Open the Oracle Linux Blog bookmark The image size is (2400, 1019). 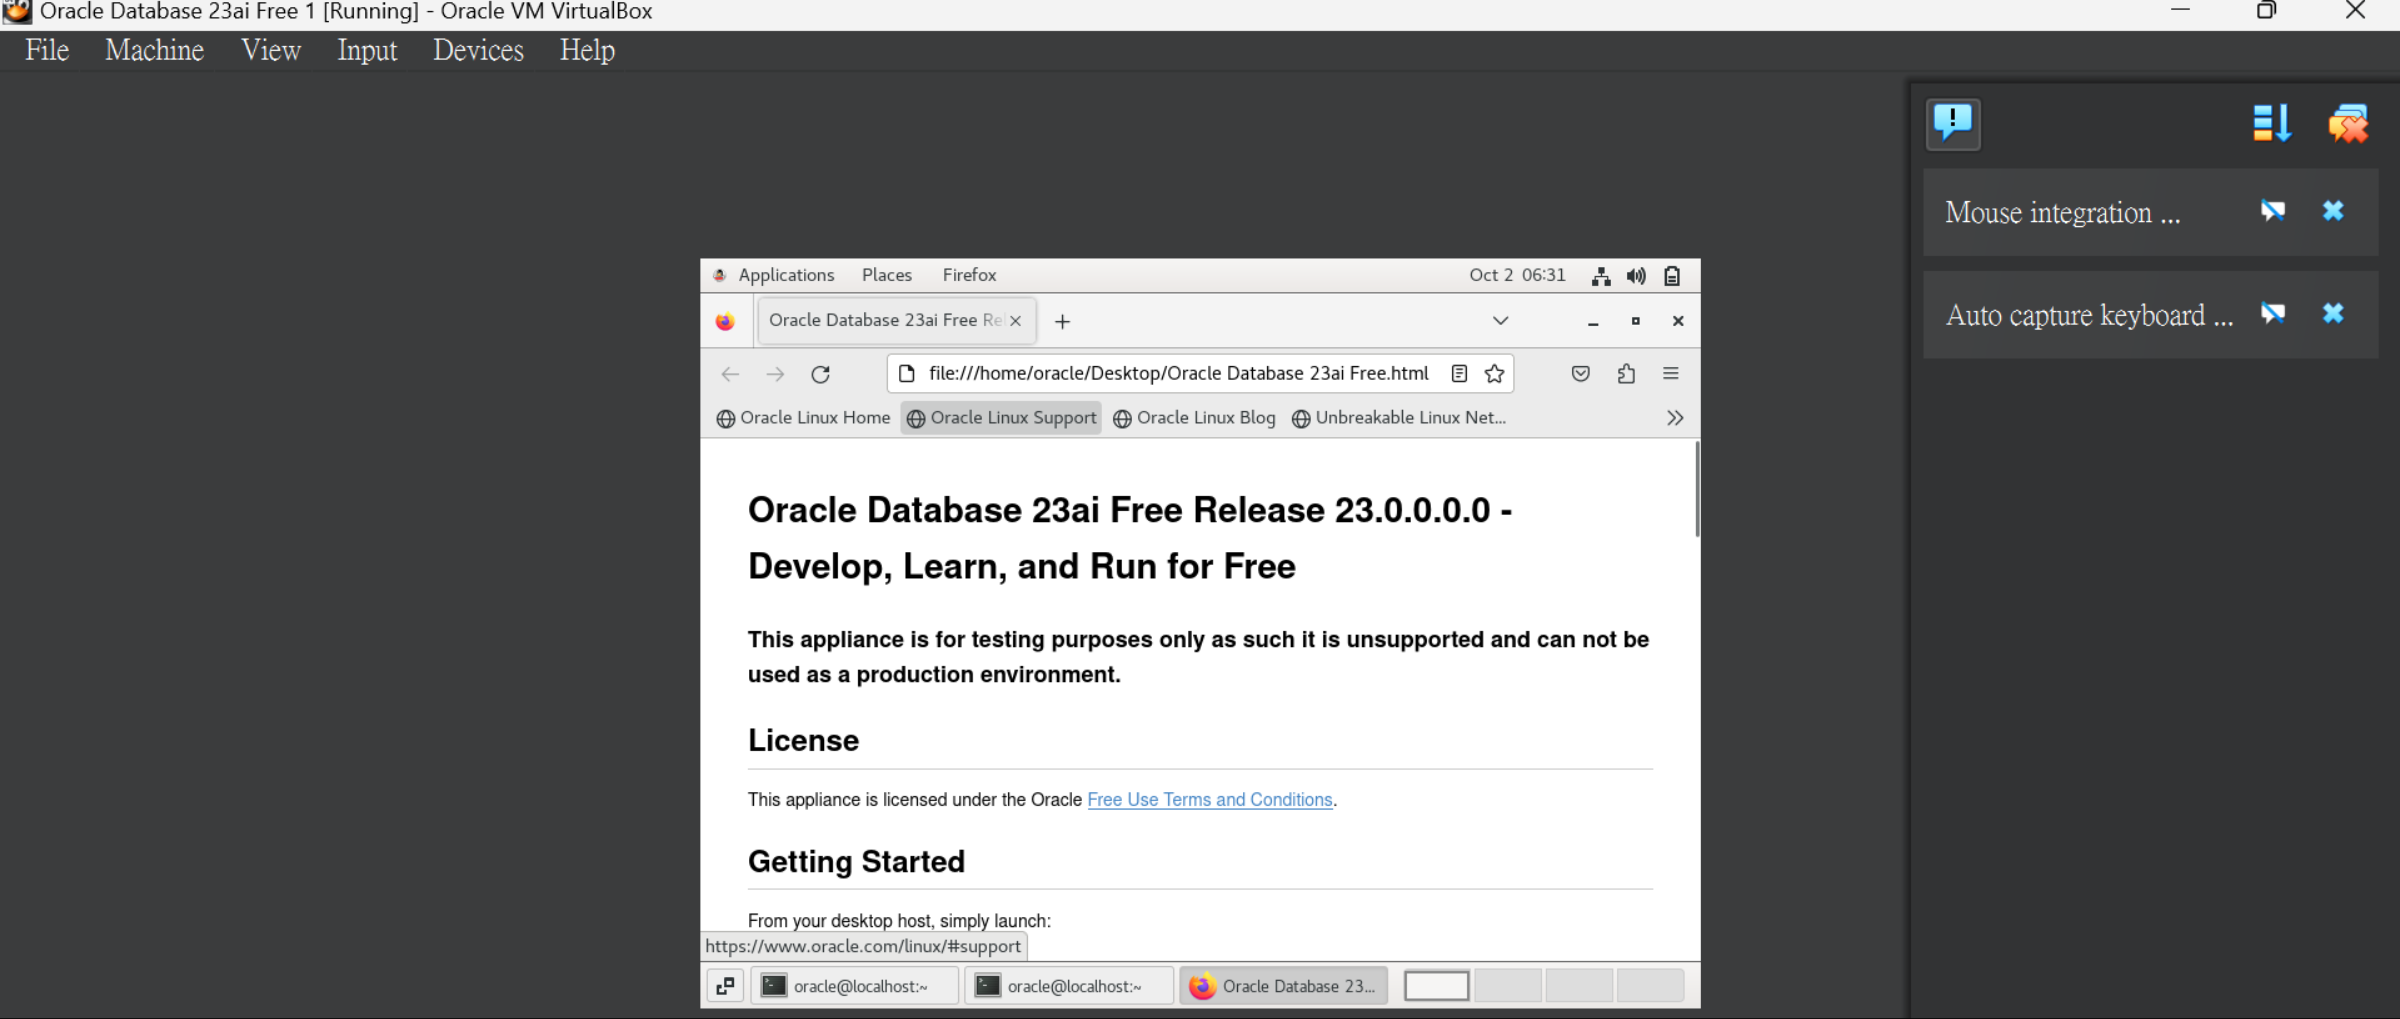tap(1194, 418)
